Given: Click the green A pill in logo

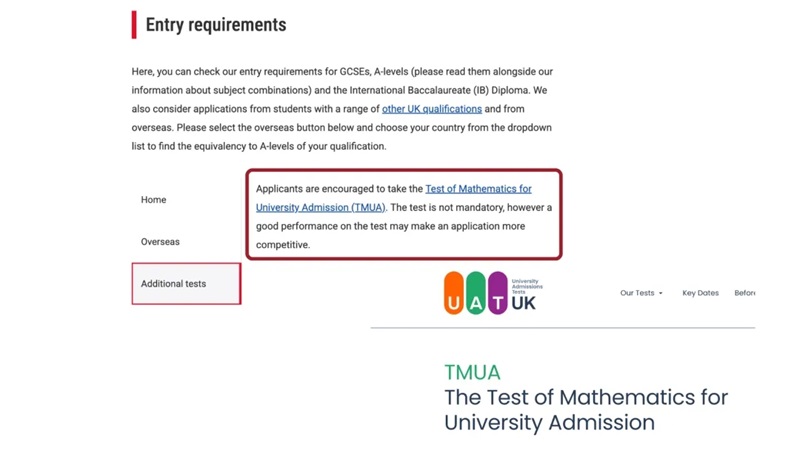Looking at the screenshot, I should (x=476, y=293).
